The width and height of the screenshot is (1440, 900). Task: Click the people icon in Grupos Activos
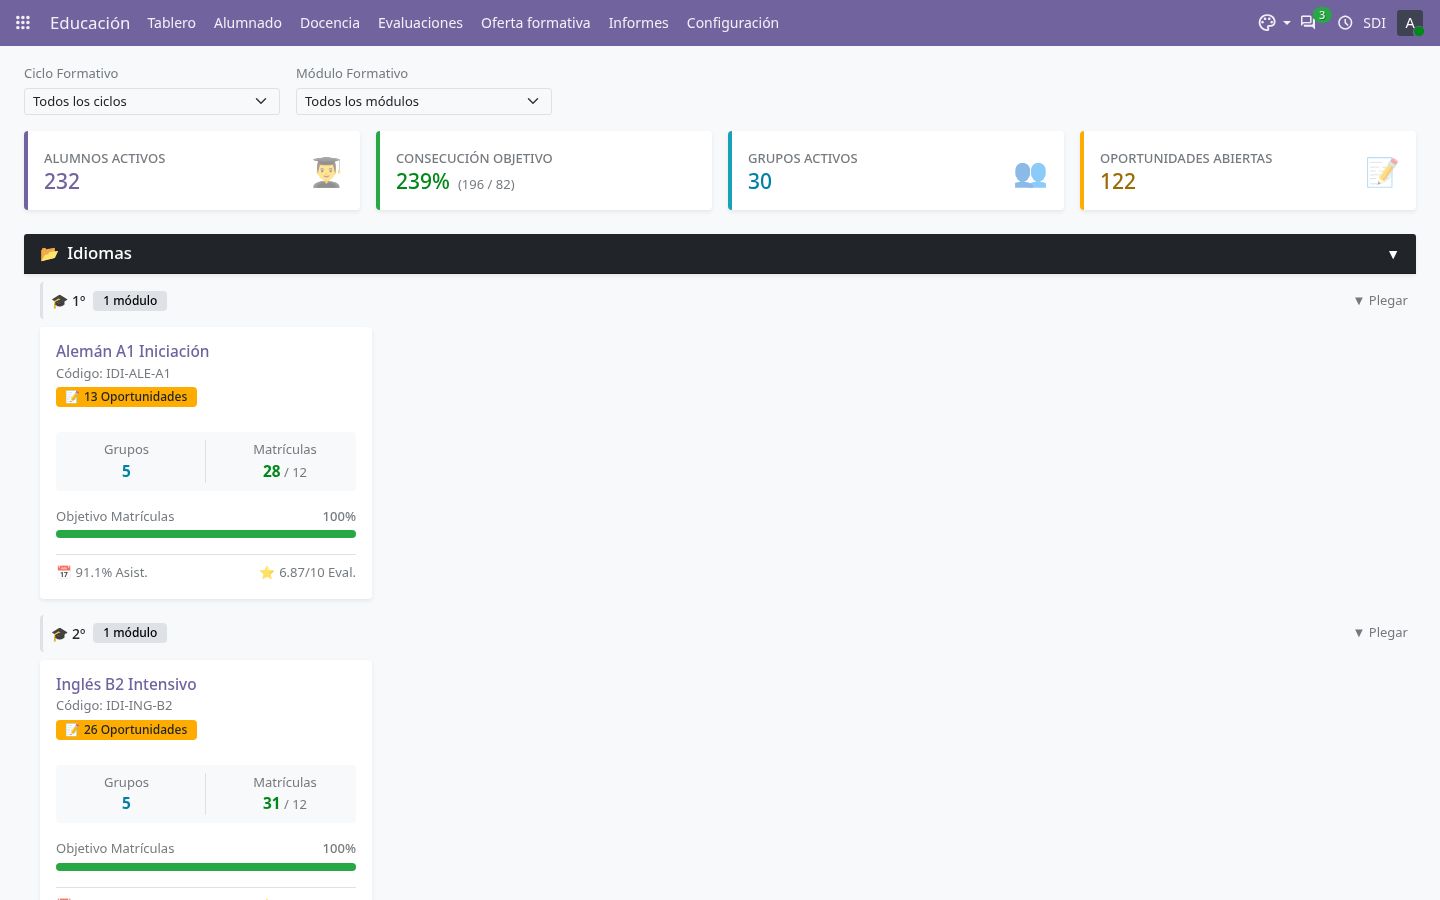coord(1030,173)
